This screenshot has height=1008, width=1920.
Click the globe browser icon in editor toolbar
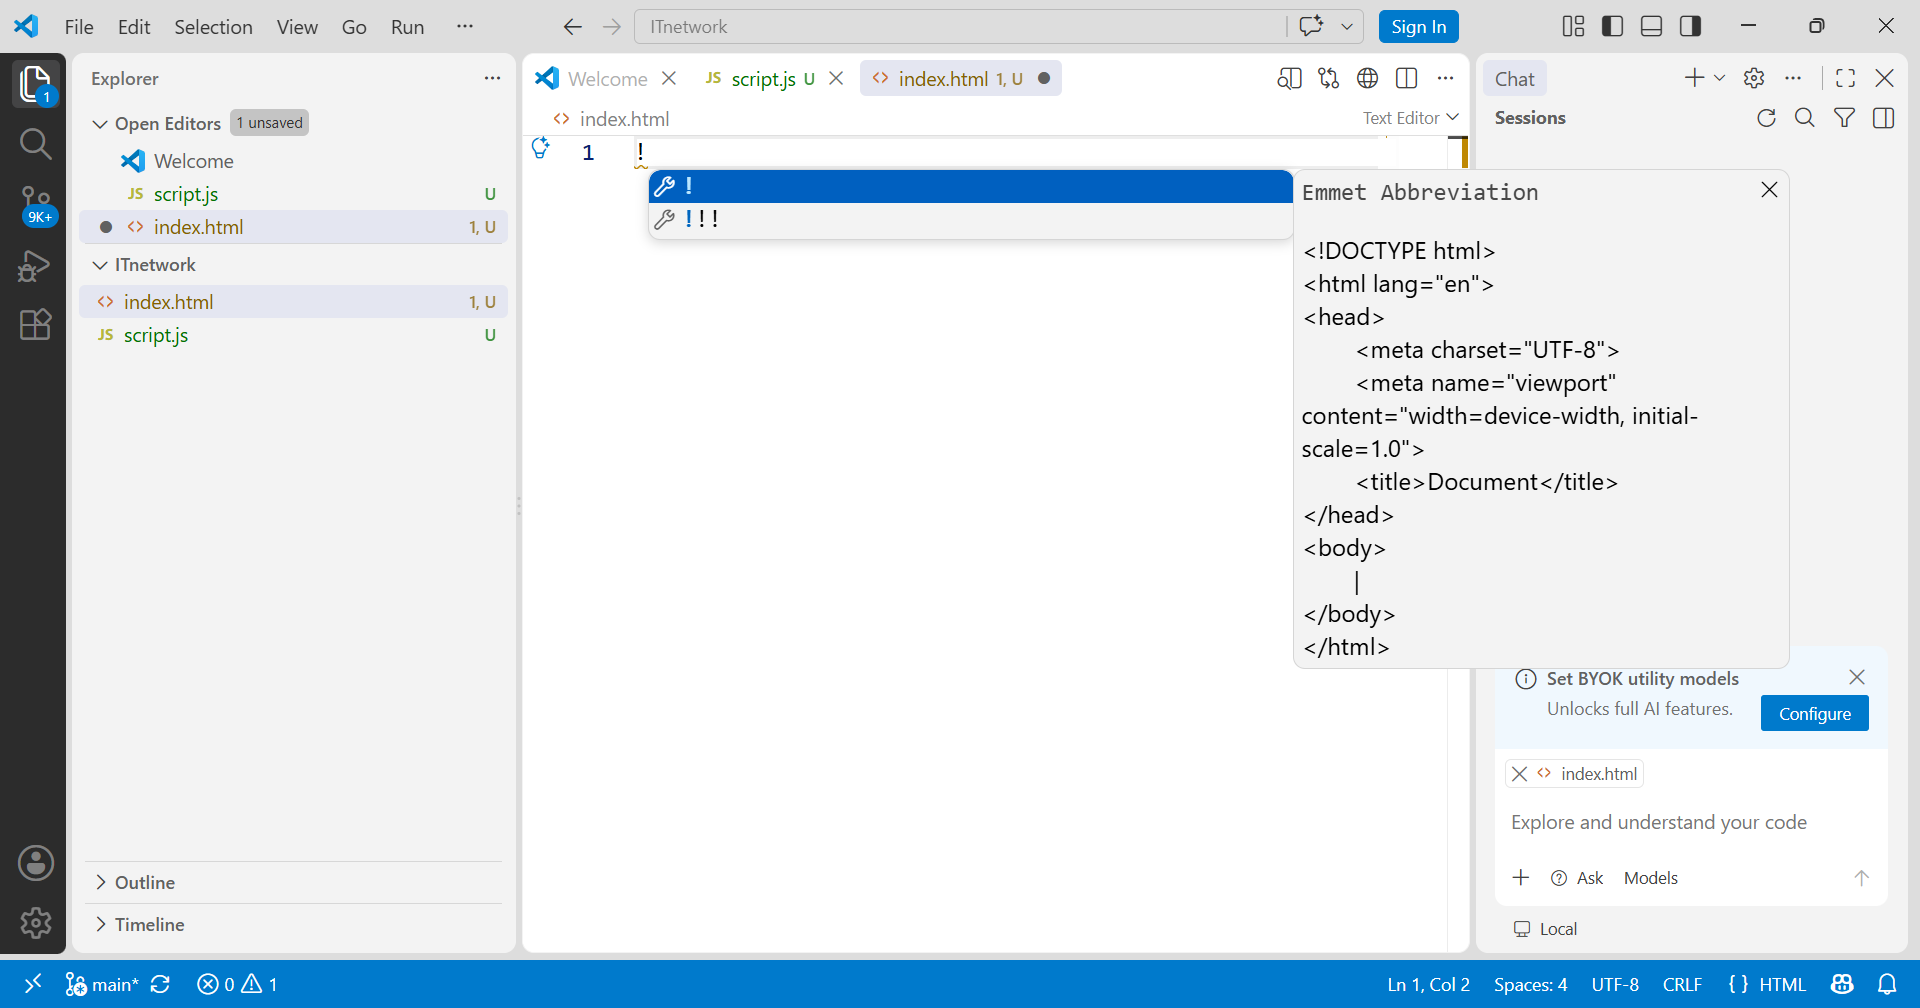pyautogui.click(x=1367, y=78)
